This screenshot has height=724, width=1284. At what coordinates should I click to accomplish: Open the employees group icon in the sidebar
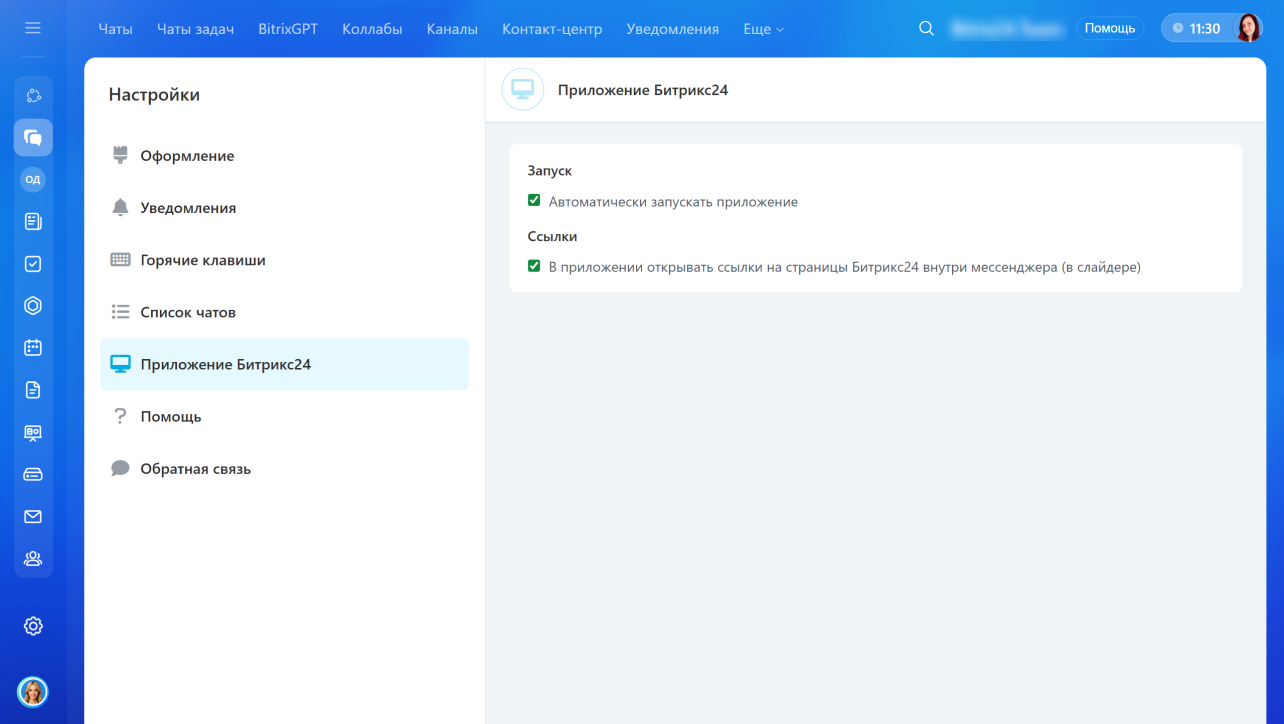coord(33,559)
